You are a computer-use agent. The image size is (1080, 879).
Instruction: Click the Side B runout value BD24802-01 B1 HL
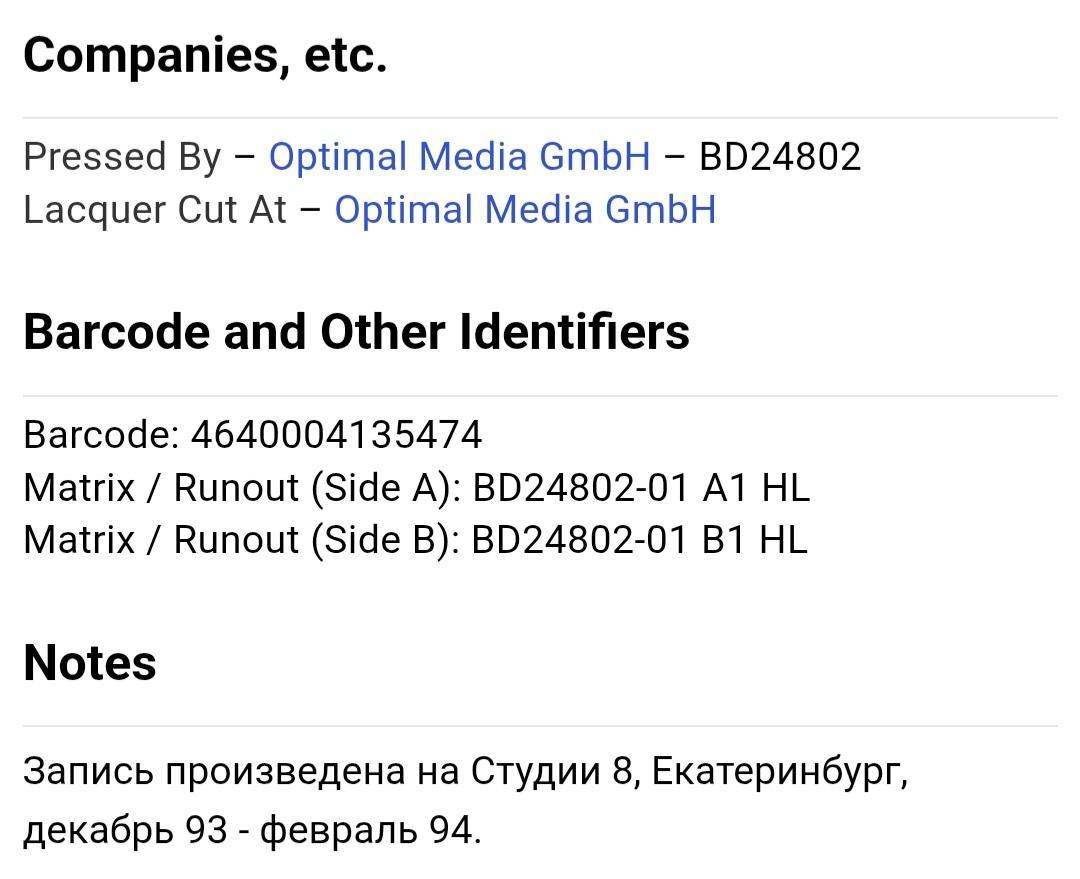639,539
